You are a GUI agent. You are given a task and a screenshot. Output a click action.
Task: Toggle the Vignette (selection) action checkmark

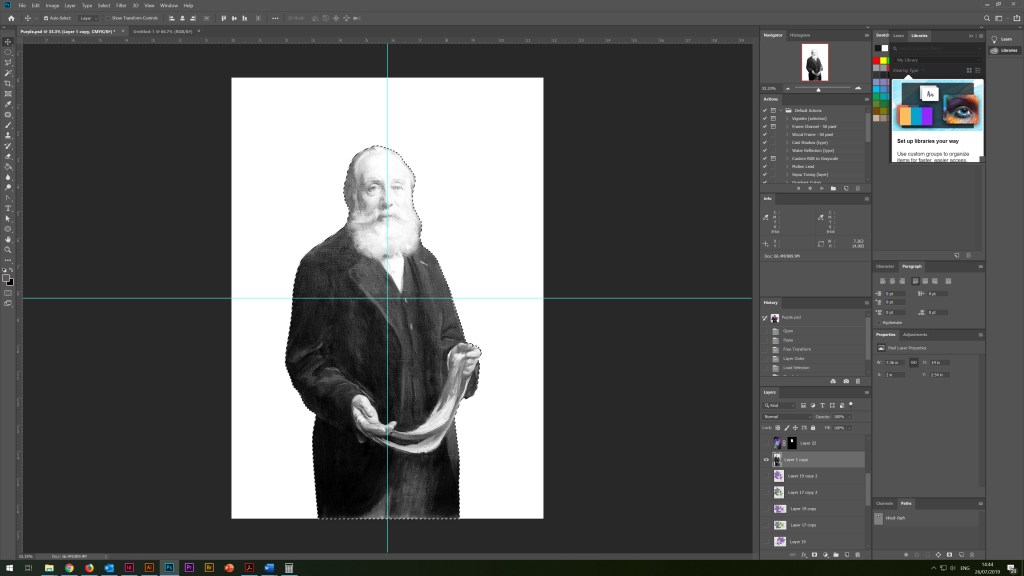pos(765,118)
